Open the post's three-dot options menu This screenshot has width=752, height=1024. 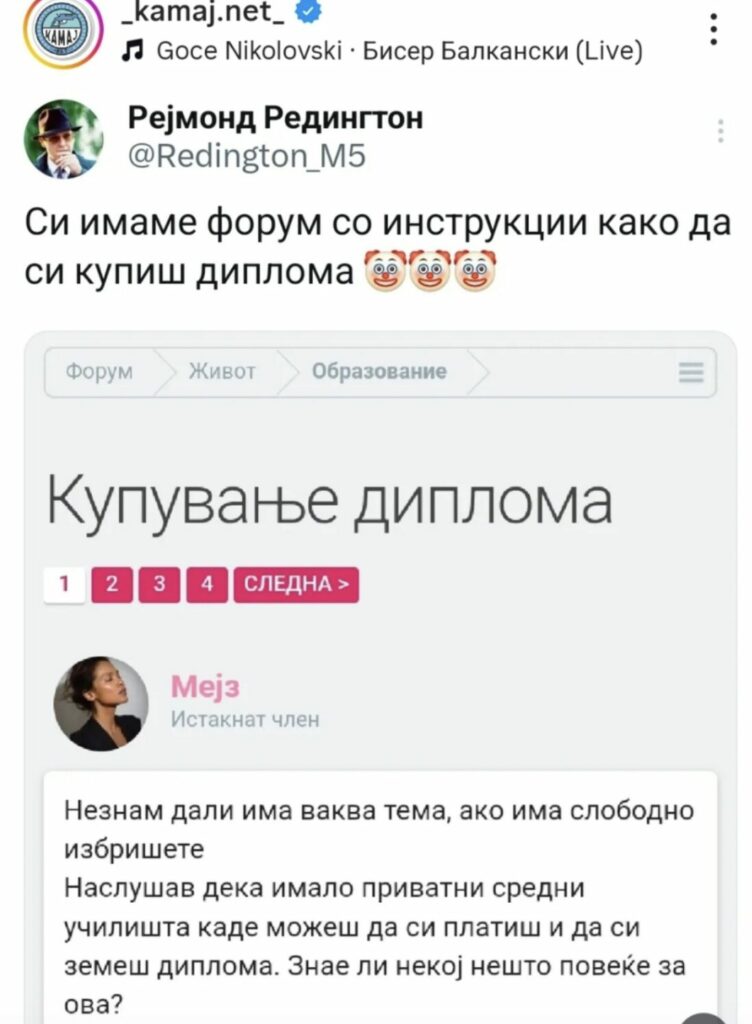(x=713, y=29)
